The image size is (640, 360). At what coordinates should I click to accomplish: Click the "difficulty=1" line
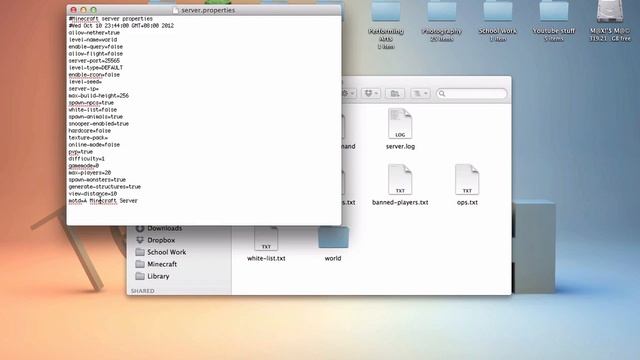click(x=87, y=159)
